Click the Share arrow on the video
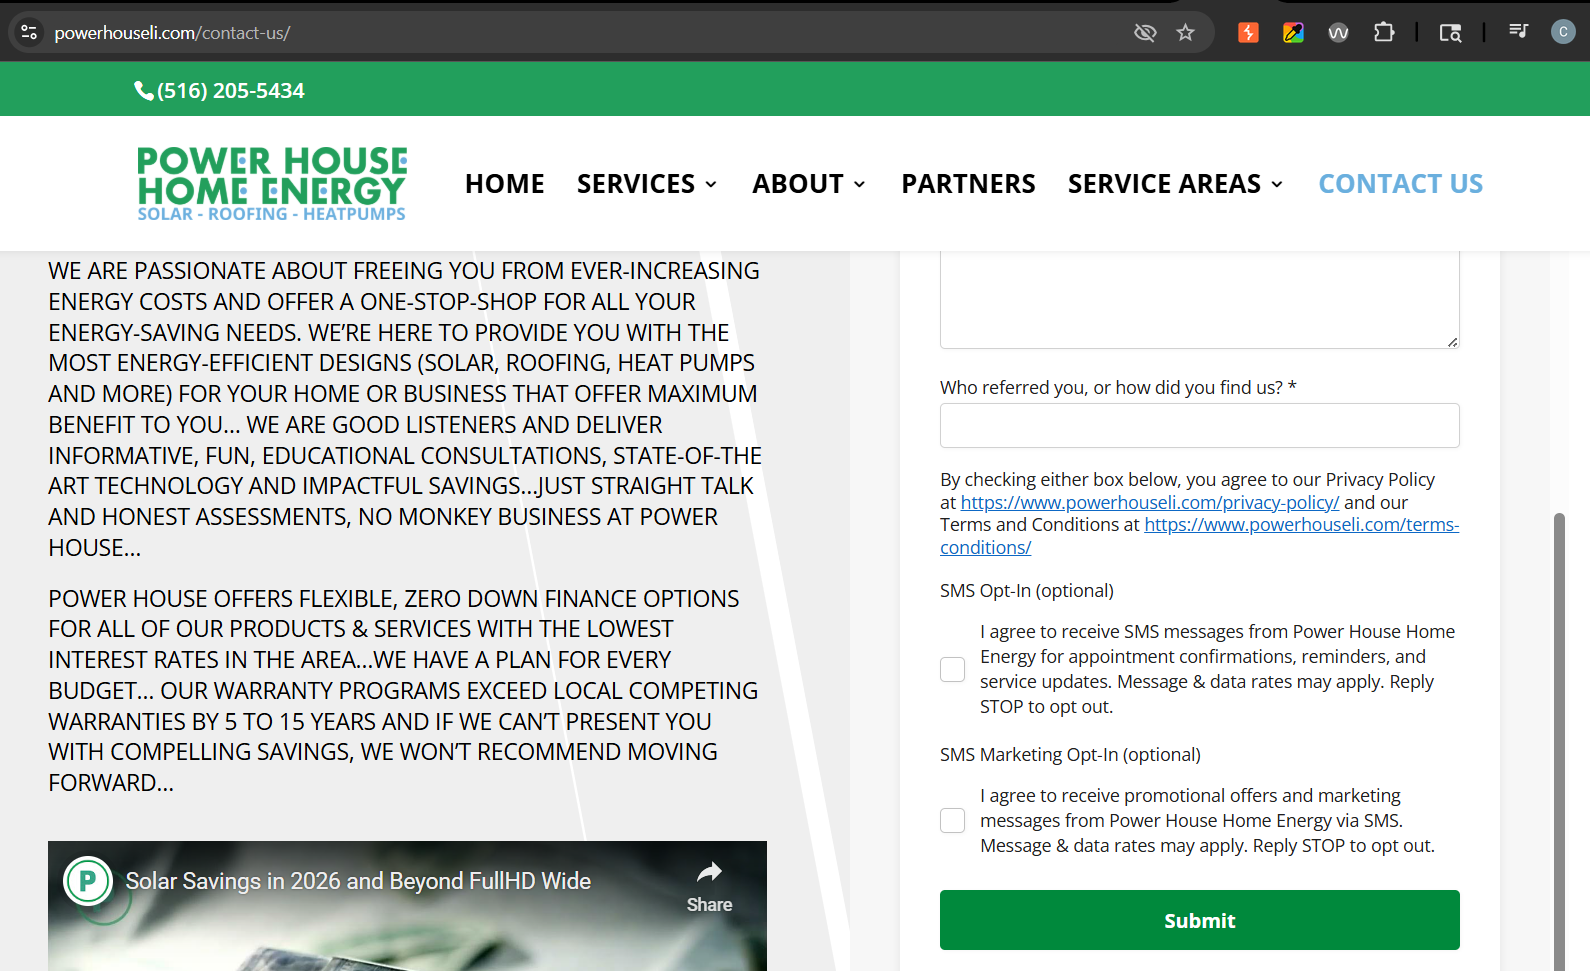 709,885
